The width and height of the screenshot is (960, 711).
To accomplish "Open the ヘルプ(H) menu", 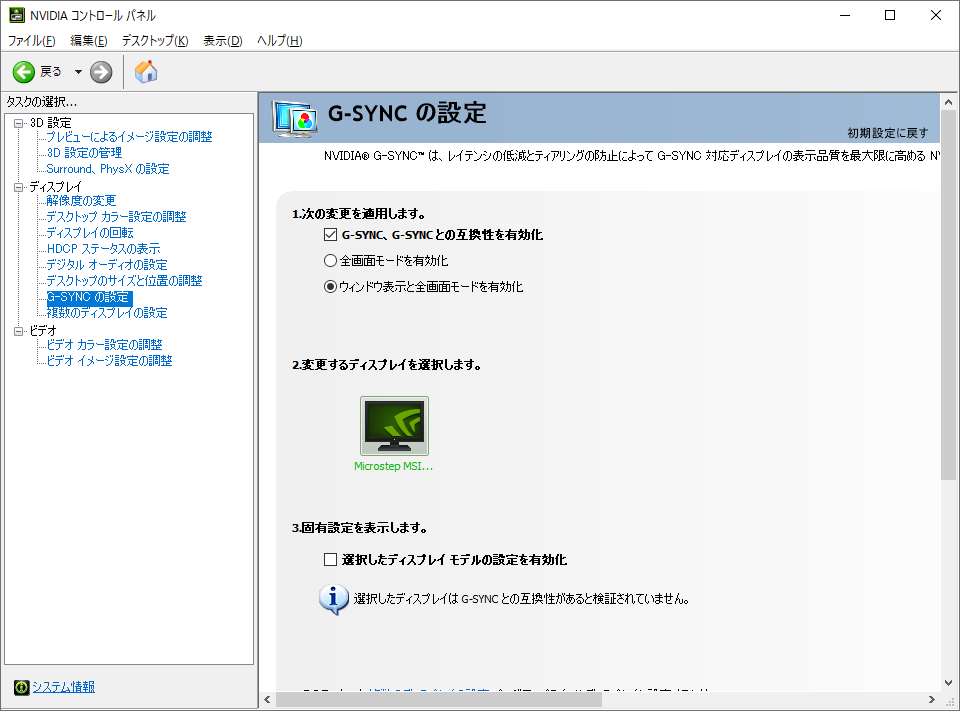I will pos(280,41).
